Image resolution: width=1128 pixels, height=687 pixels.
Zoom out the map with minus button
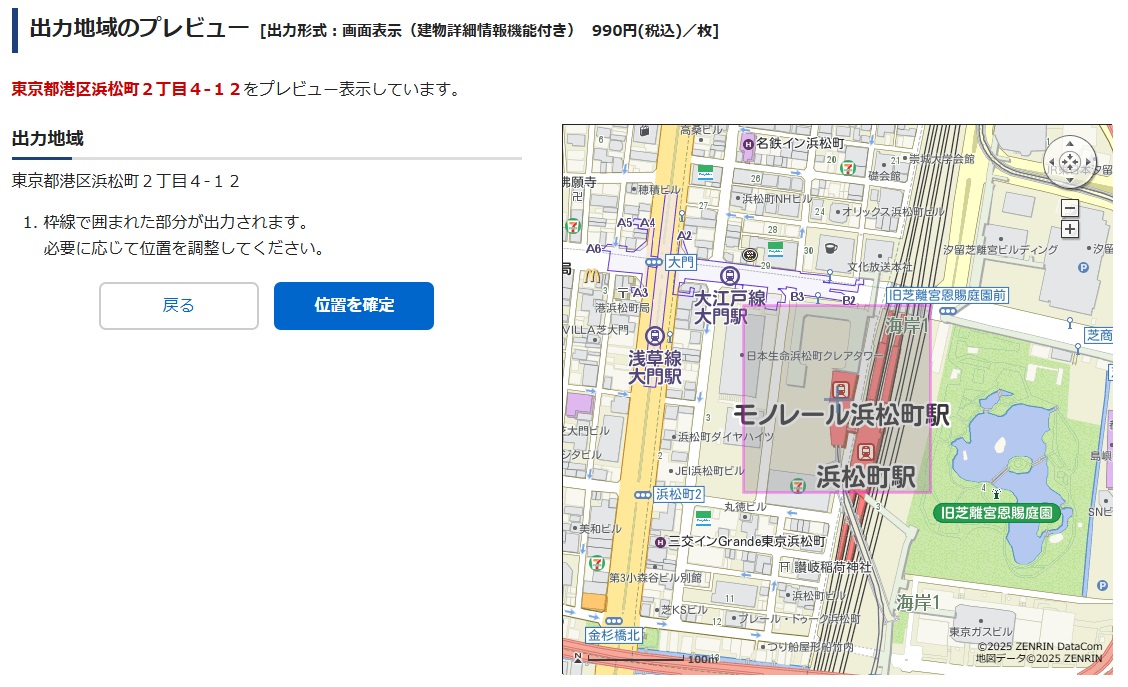1070,208
